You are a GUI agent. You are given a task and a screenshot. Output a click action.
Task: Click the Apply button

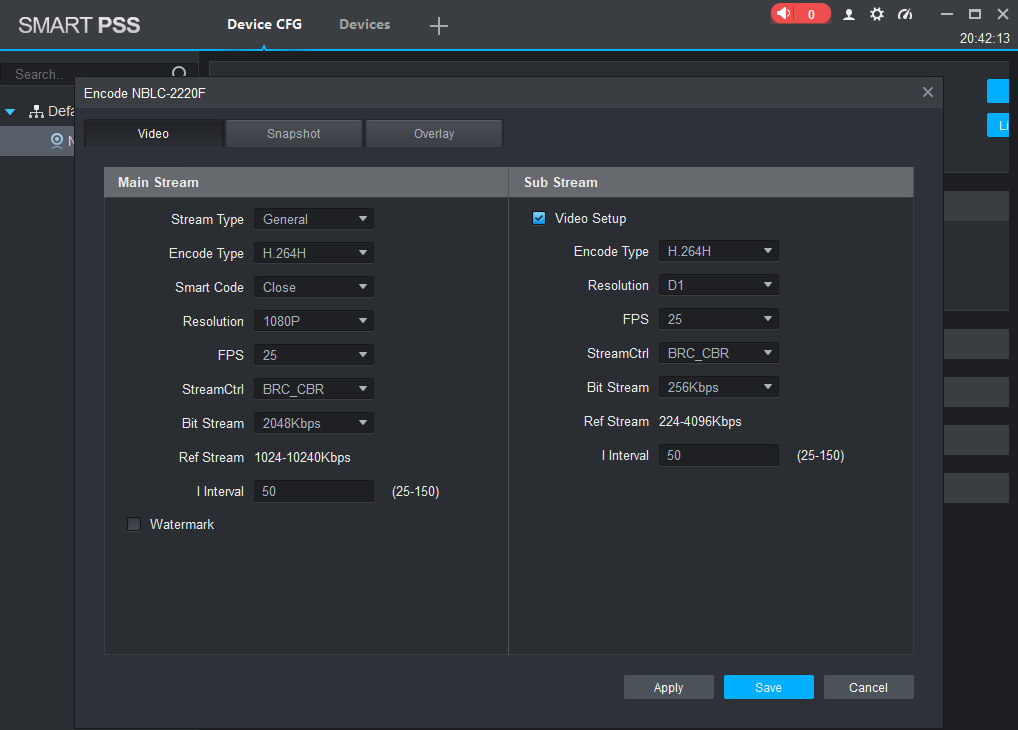[x=669, y=687]
